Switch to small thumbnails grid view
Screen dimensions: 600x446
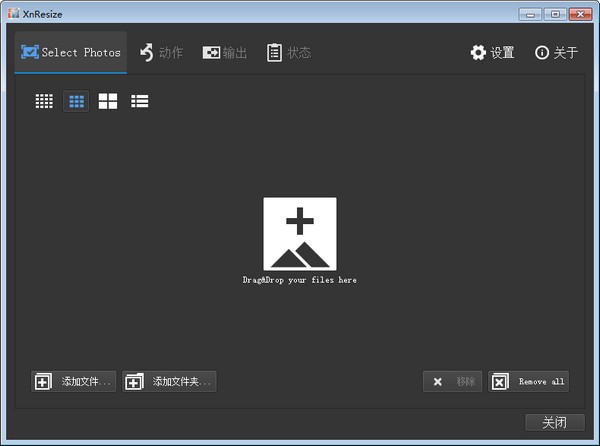[44, 101]
